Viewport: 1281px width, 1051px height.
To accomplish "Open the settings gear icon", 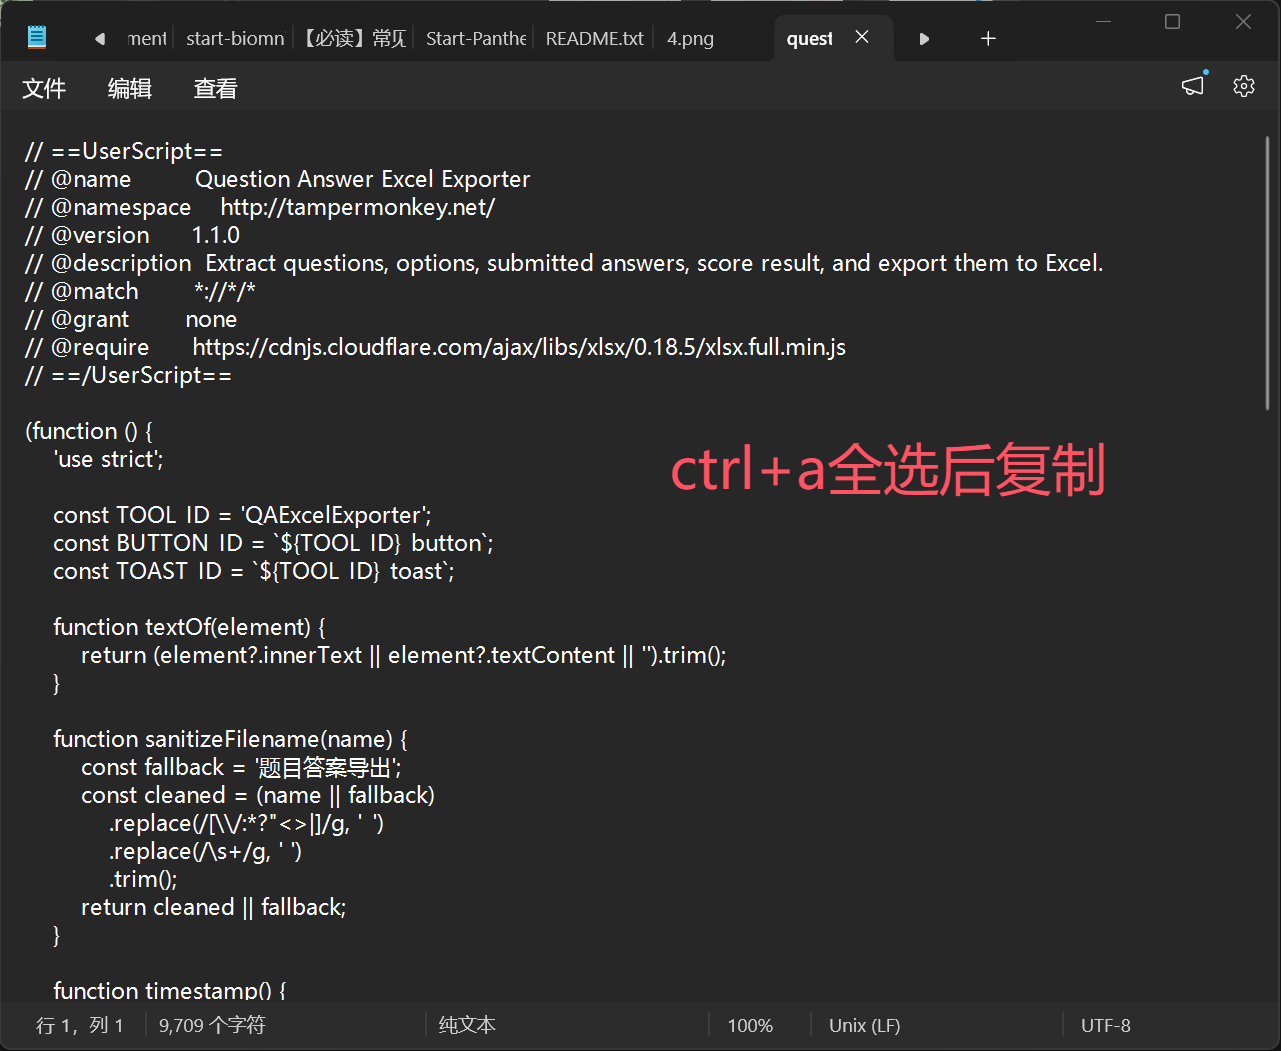I will pyautogui.click(x=1244, y=86).
